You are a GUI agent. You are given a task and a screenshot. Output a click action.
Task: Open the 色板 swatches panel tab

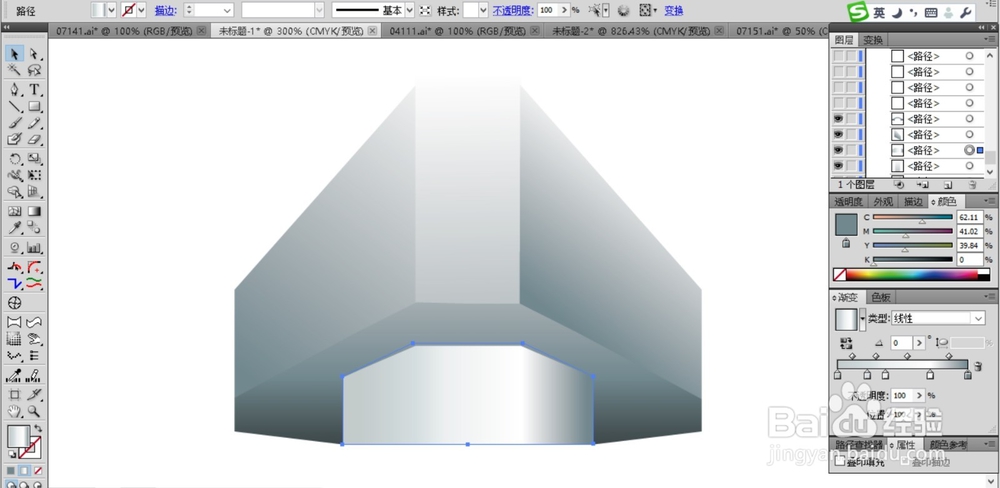[881, 297]
